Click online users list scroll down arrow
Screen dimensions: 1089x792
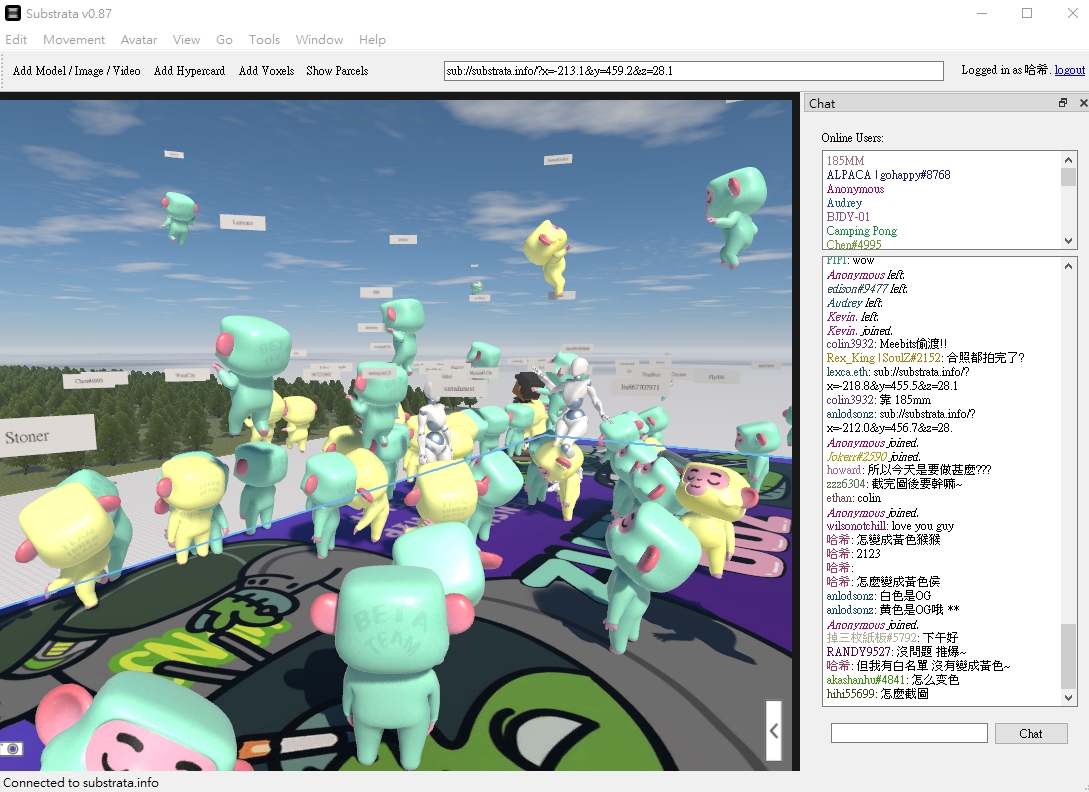tap(1069, 241)
